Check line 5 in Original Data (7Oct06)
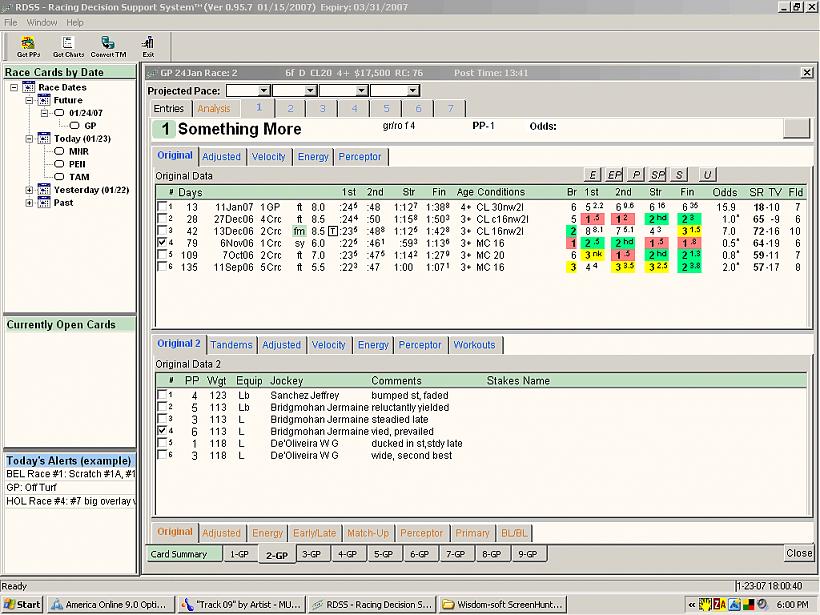This screenshot has height=615, width=820. point(162,255)
